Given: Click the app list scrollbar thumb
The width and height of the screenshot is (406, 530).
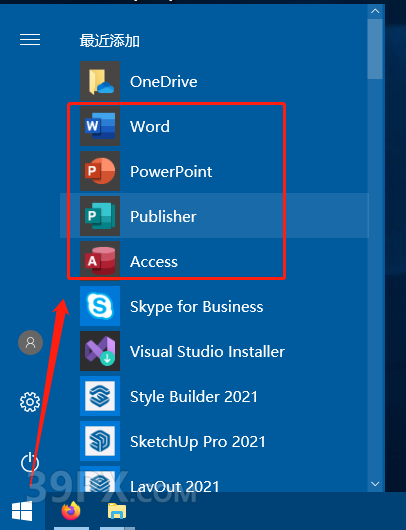Looking at the screenshot, I should pos(375,49).
